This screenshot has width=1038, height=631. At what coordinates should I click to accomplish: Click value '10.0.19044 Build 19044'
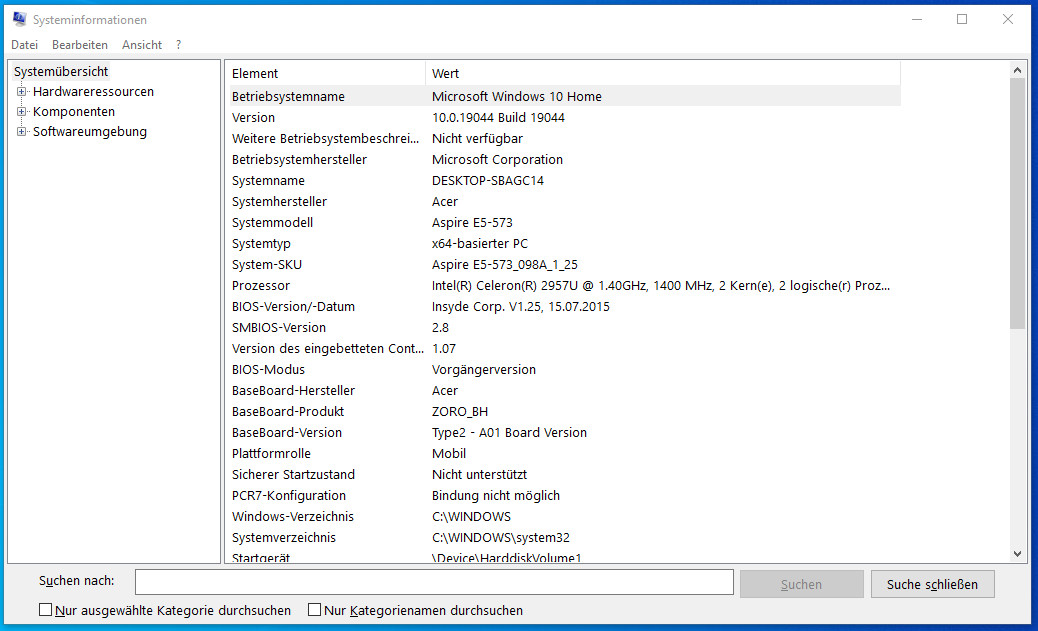(498, 117)
